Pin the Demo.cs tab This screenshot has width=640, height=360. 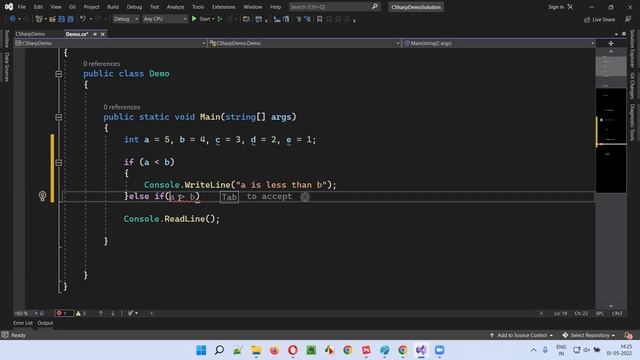[x=95, y=34]
